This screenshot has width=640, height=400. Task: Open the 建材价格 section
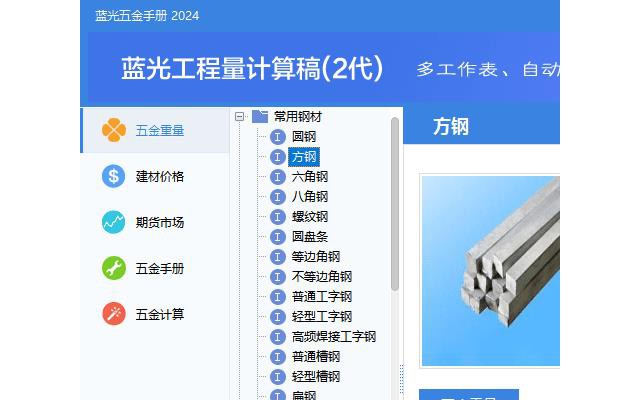pyautogui.click(x=155, y=176)
